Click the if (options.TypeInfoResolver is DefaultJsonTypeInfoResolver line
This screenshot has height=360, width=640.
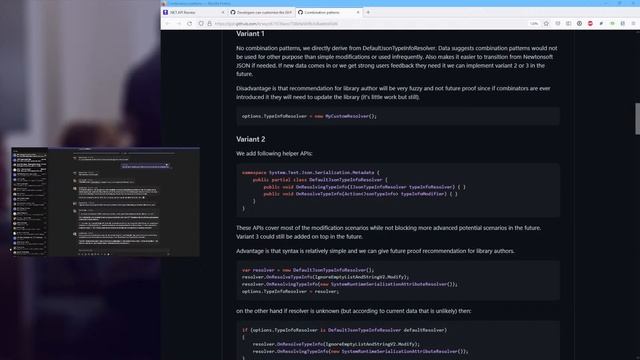pos(344,330)
